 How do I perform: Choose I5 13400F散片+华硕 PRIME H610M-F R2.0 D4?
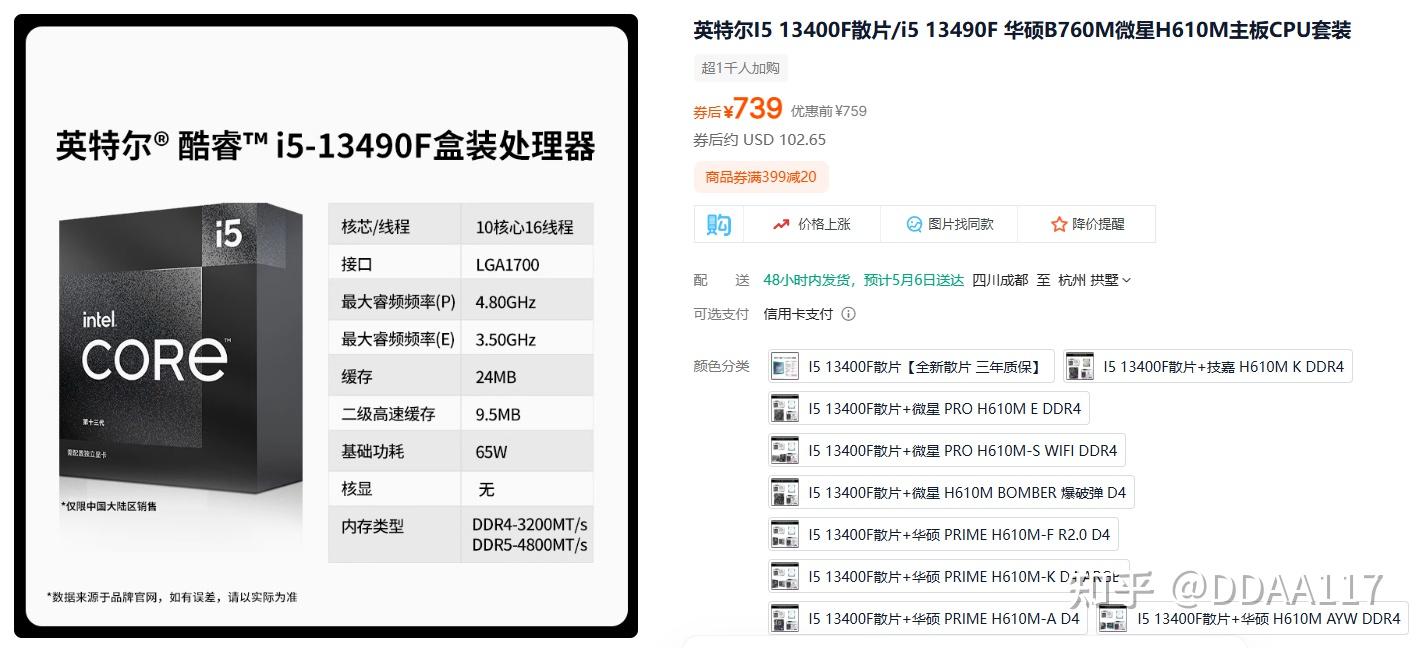(943, 534)
